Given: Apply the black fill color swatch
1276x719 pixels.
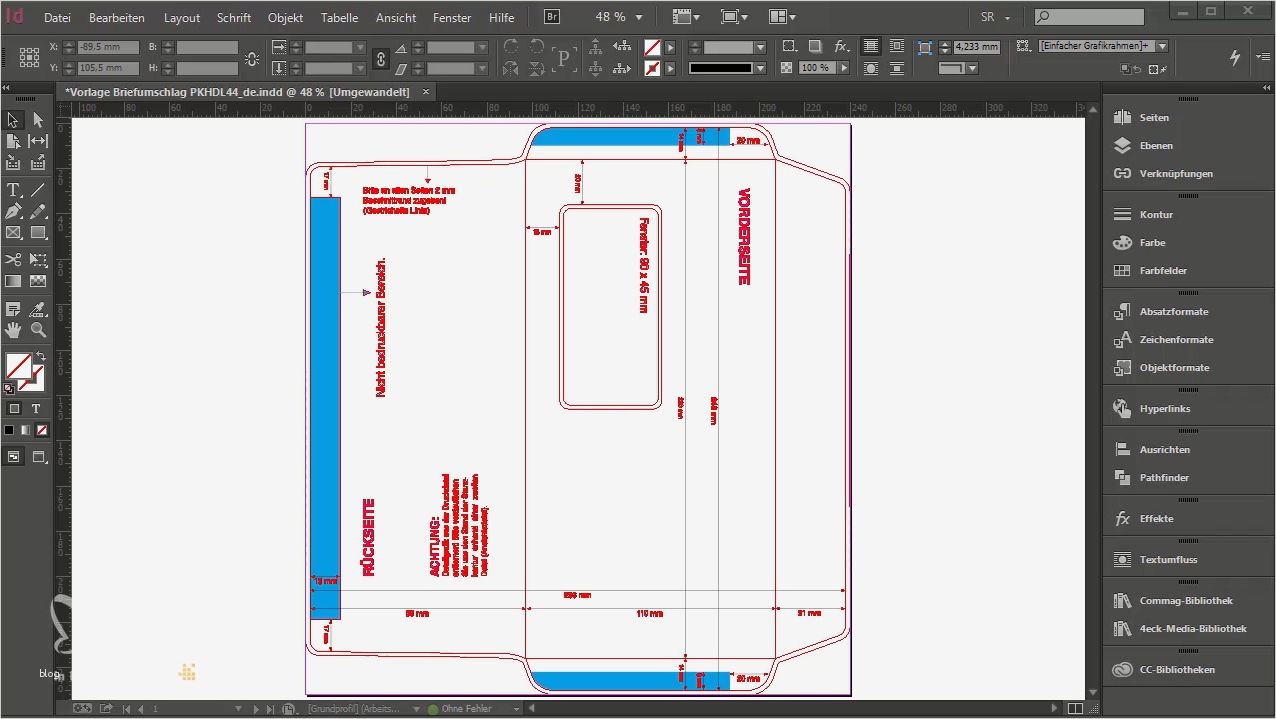Looking at the screenshot, I should [x=11, y=430].
